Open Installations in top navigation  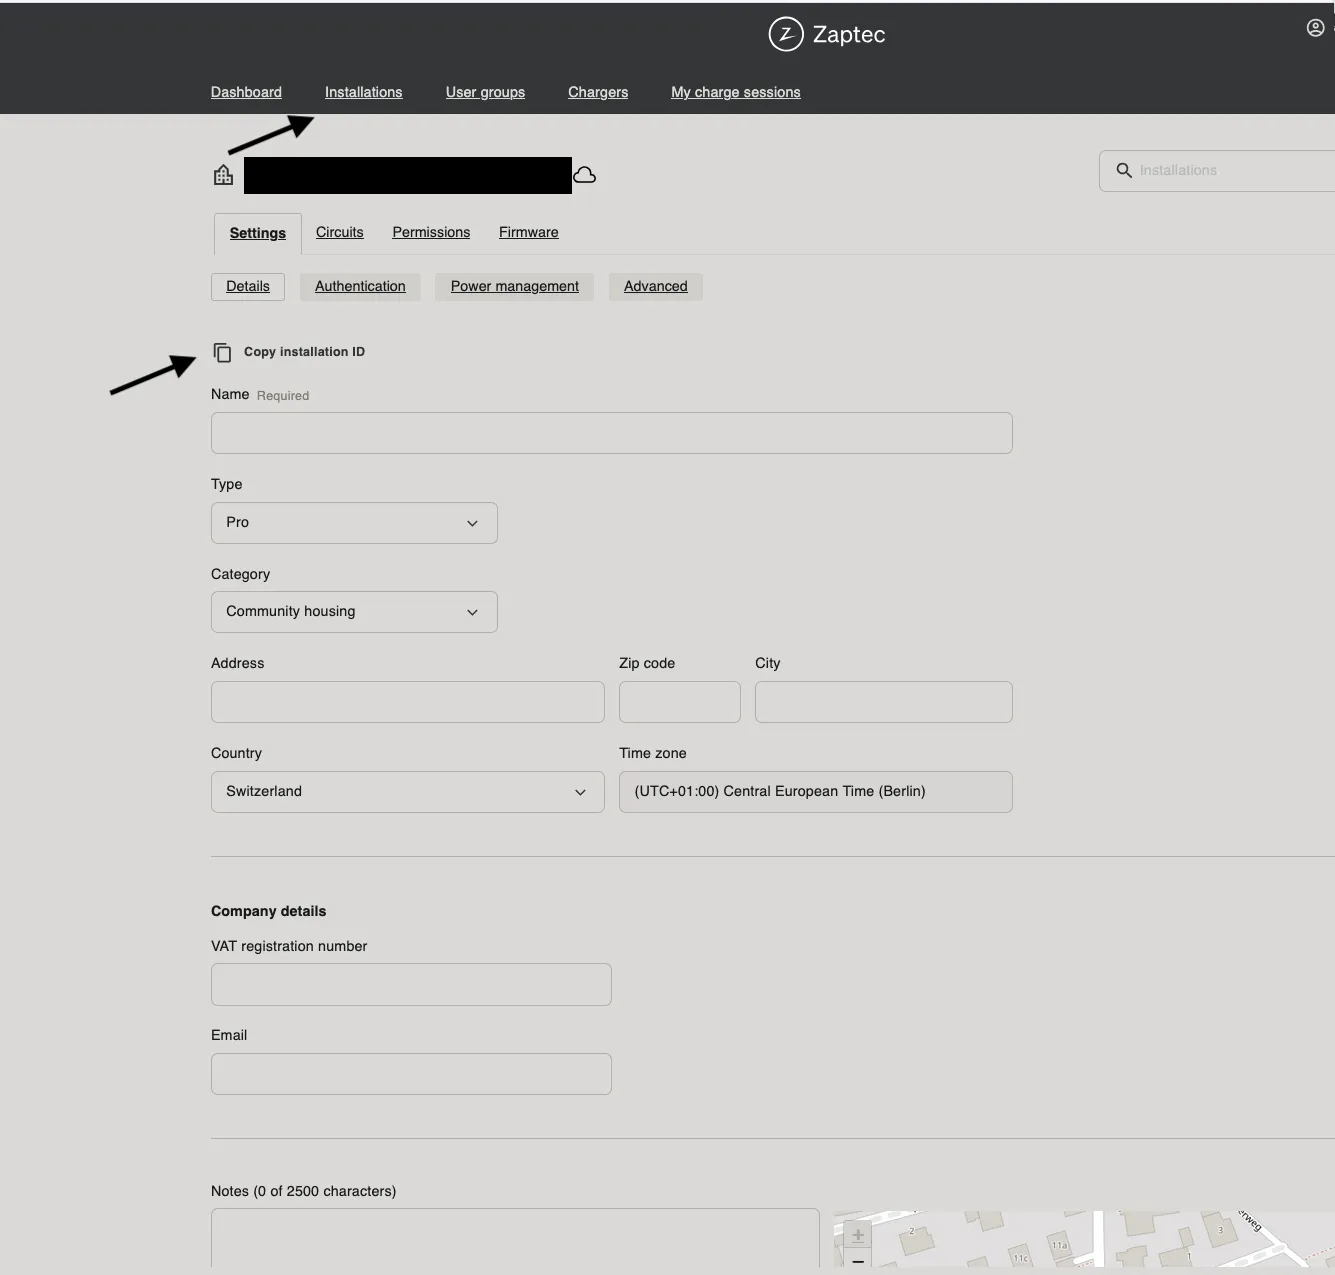[364, 92]
